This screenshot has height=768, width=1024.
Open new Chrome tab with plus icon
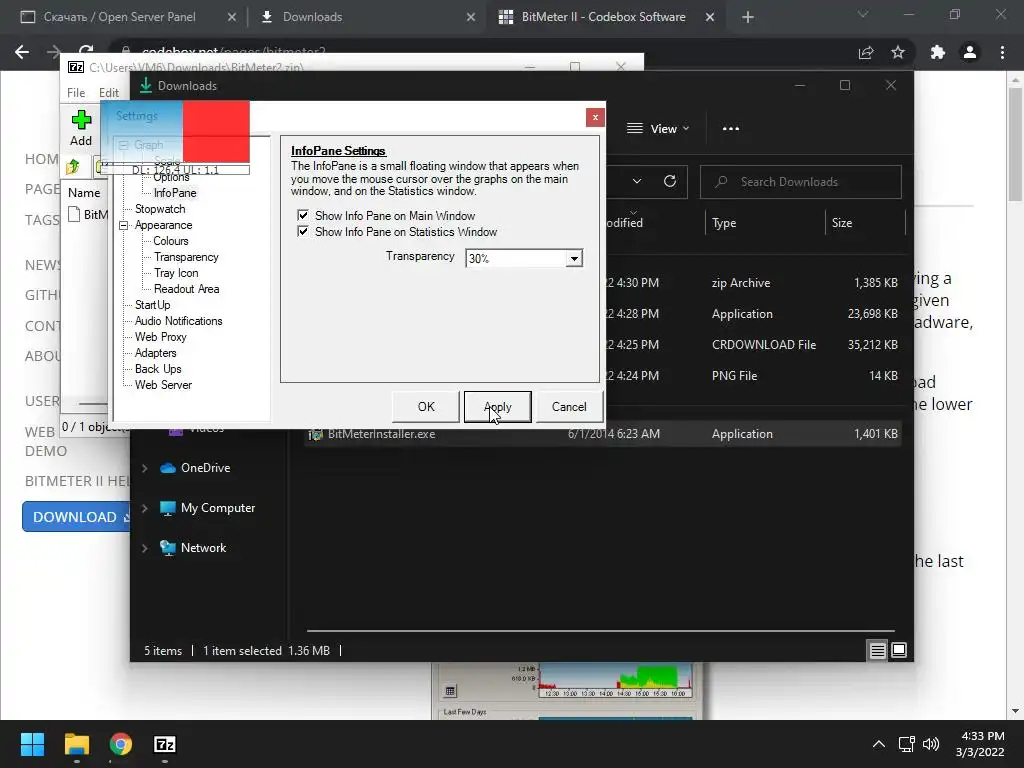[x=748, y=17]
